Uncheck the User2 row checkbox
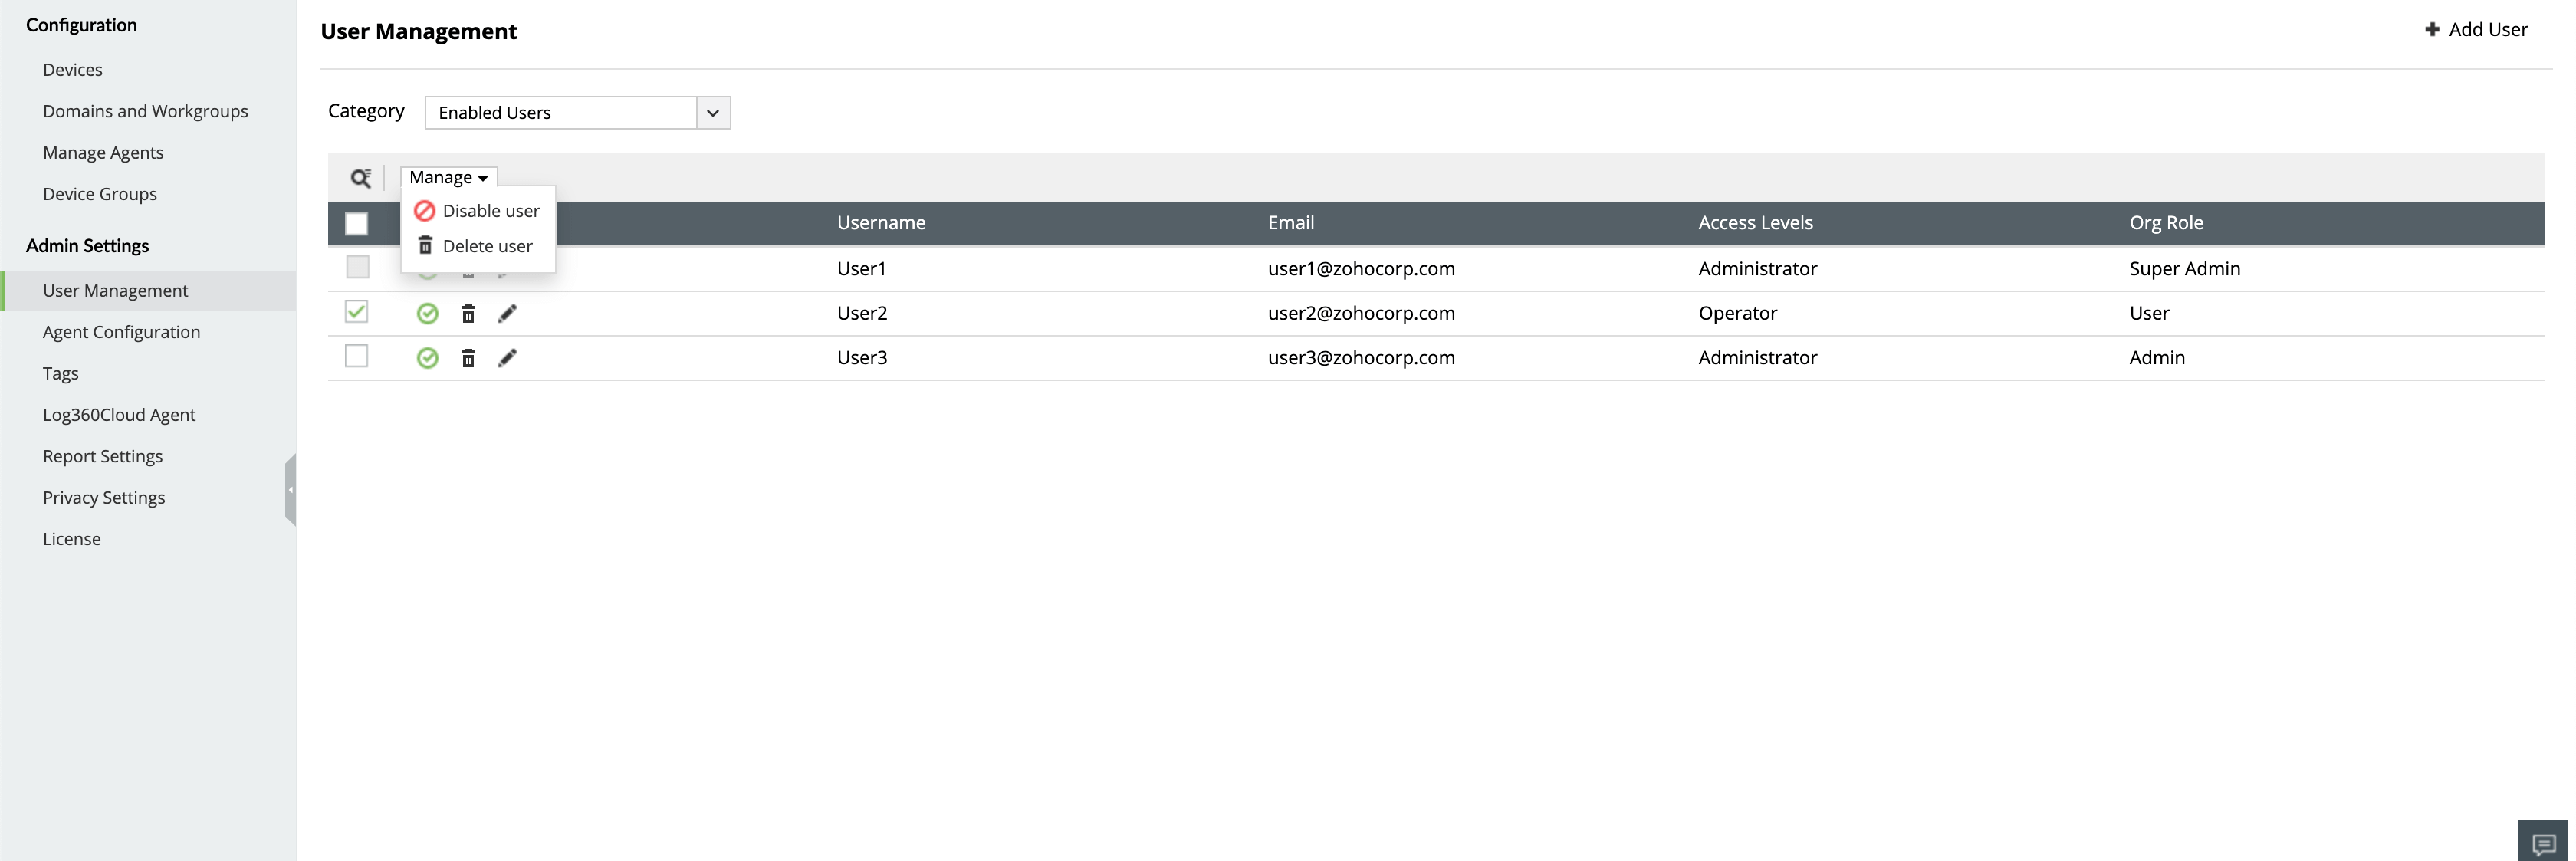Image resolution: width=2576 pixels, height=861 pixels. tap(356, 312)
